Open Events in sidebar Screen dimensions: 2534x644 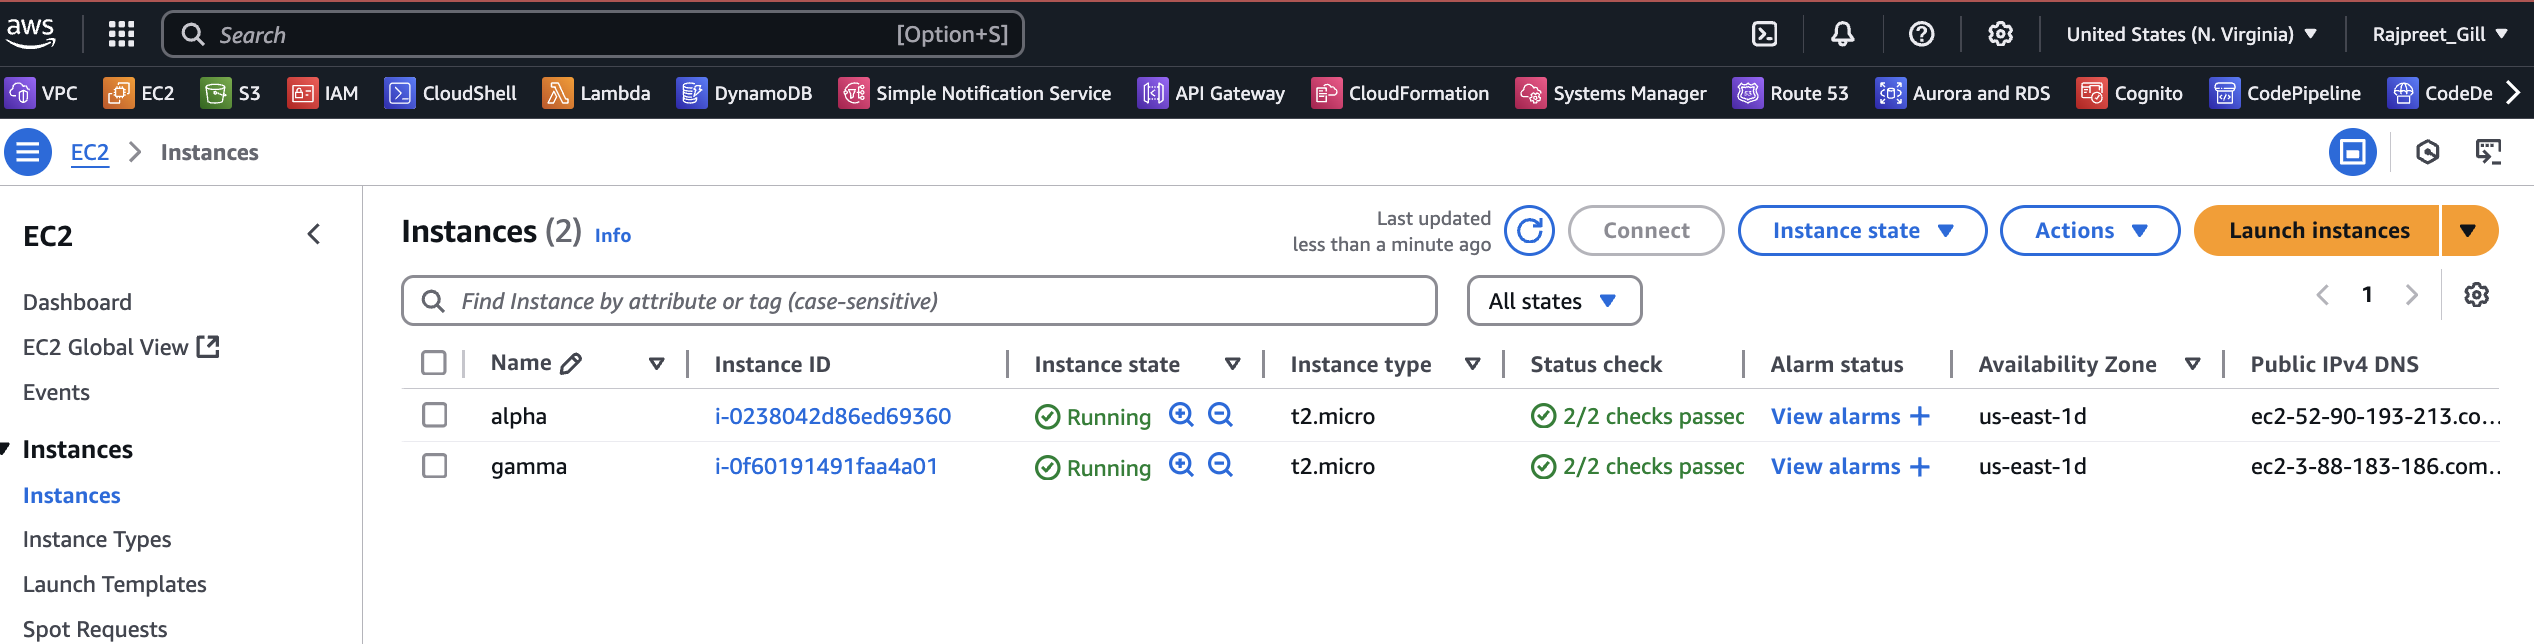point(56,392)
